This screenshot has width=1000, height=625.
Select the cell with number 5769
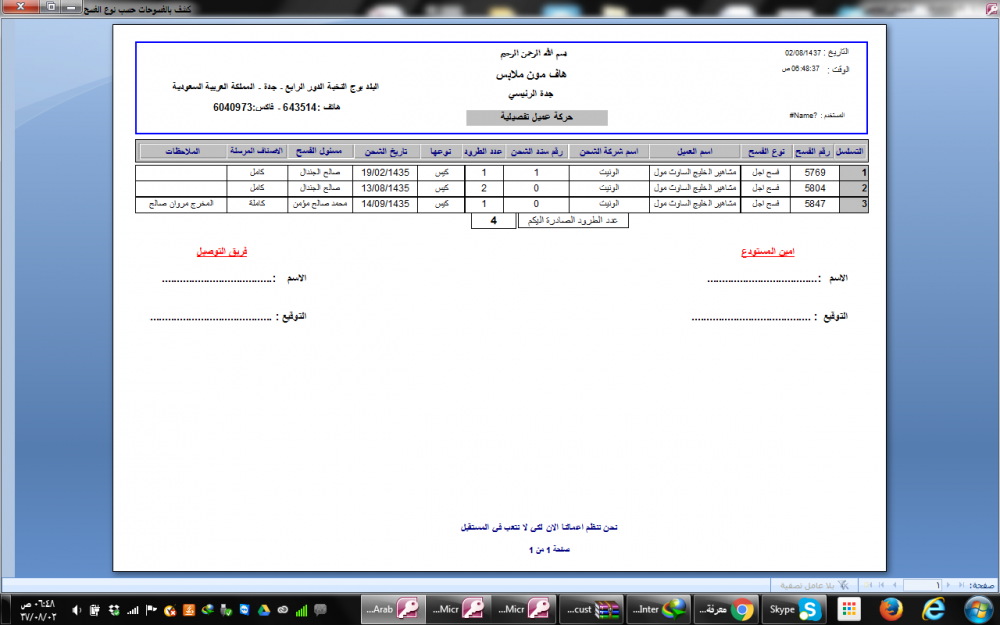(814, 172)
